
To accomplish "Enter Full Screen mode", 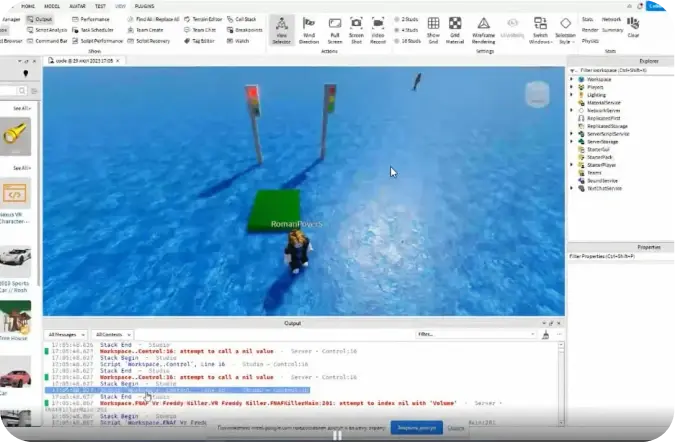I will coord(334,30).
